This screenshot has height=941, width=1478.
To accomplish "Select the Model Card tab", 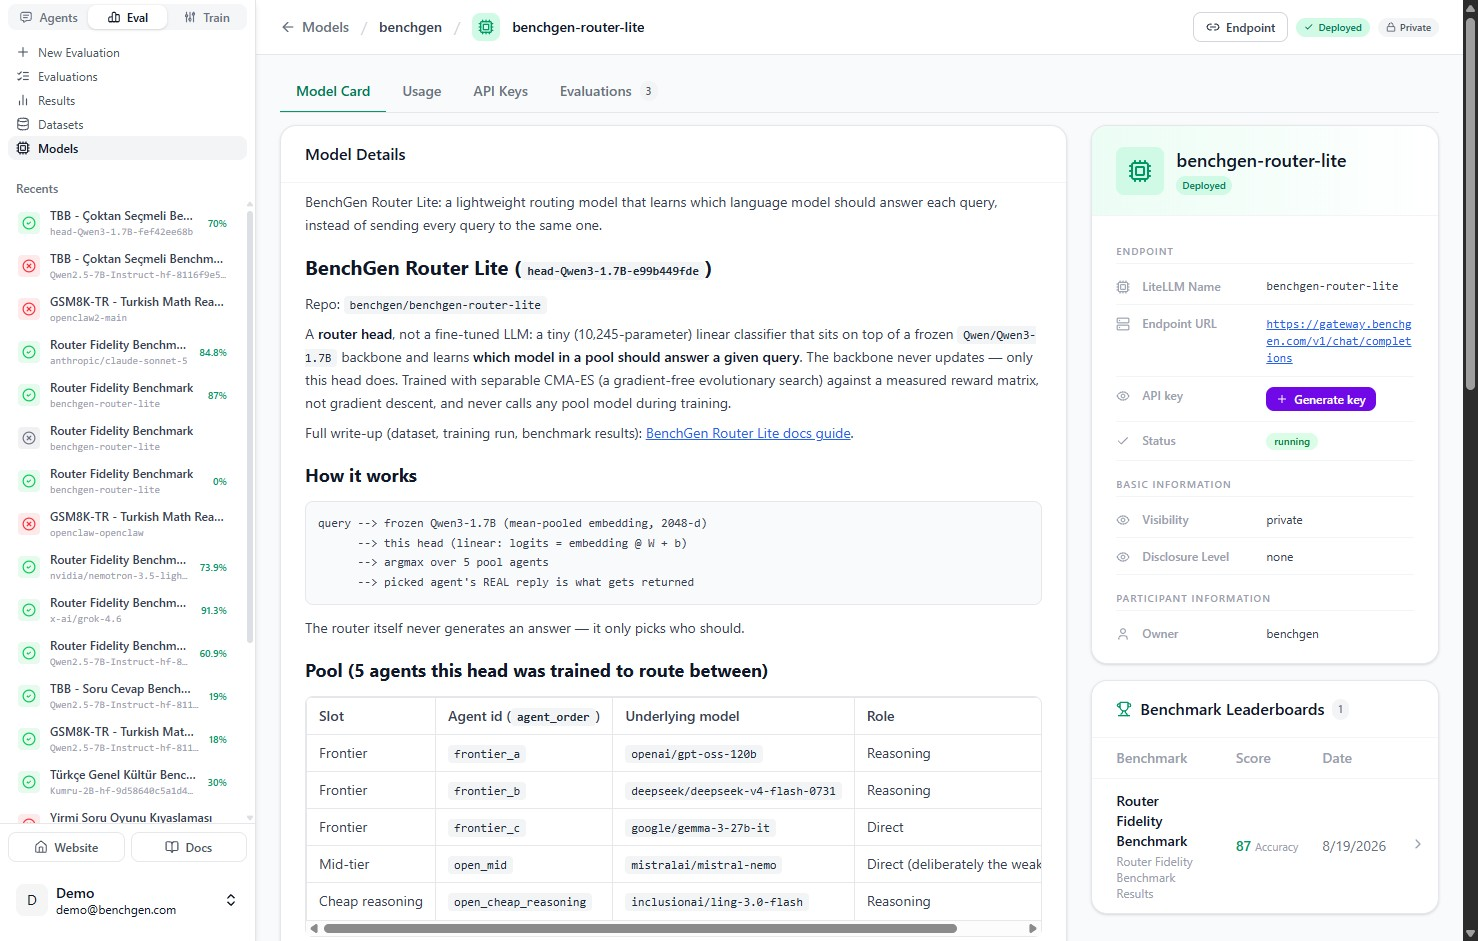I will click(333, 91).
